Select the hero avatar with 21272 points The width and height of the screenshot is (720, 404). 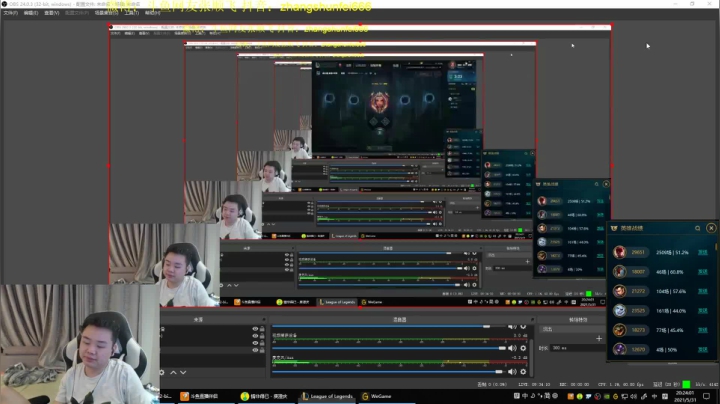pyautogui.click(x=619, y=291)
